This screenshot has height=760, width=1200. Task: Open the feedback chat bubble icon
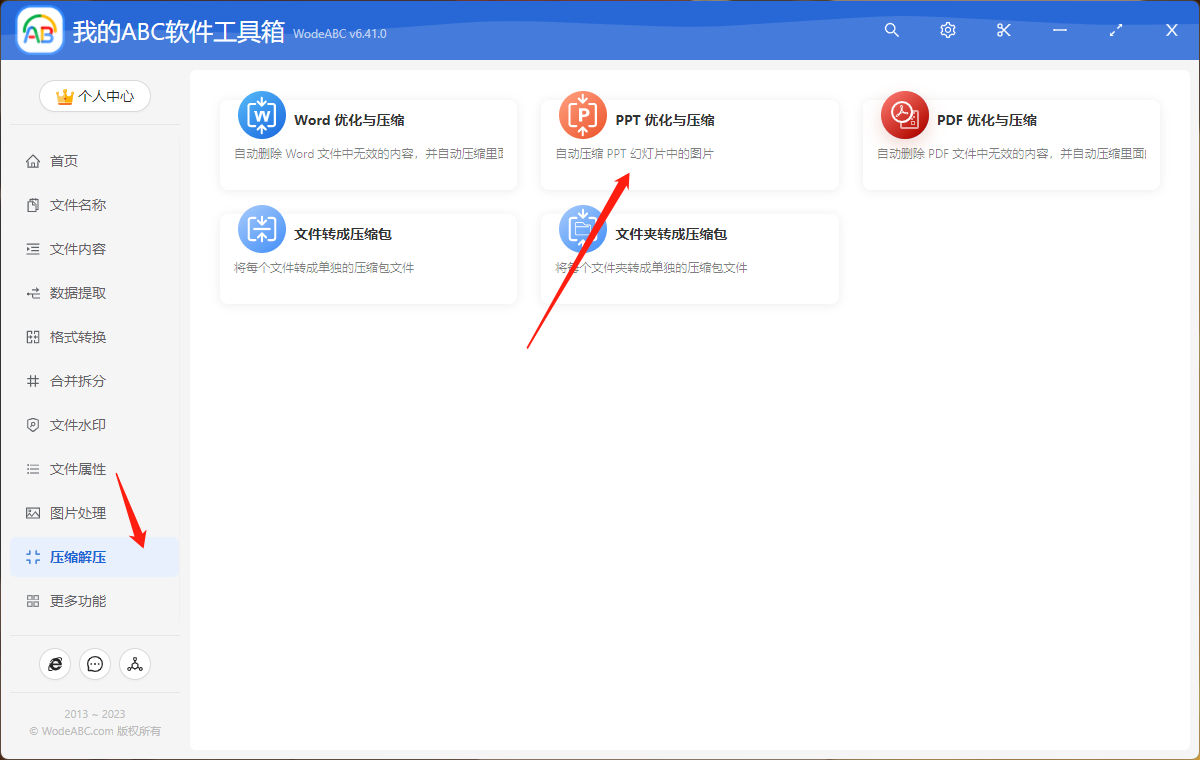tap(95, 663)
